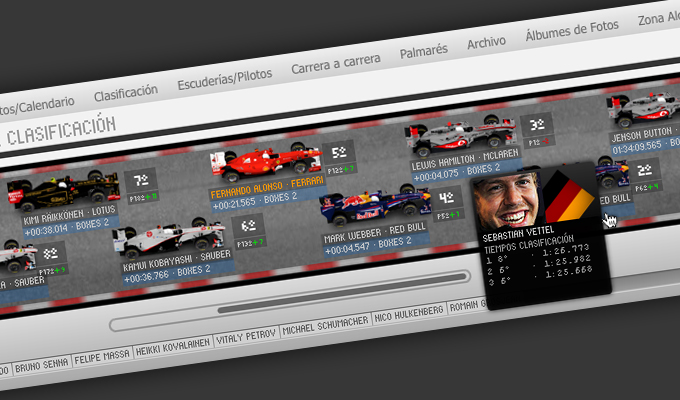680x400 pixels.
Task: Click the German flag in Vettel popup
Action: pyautogui.click(x=569, y=196)
